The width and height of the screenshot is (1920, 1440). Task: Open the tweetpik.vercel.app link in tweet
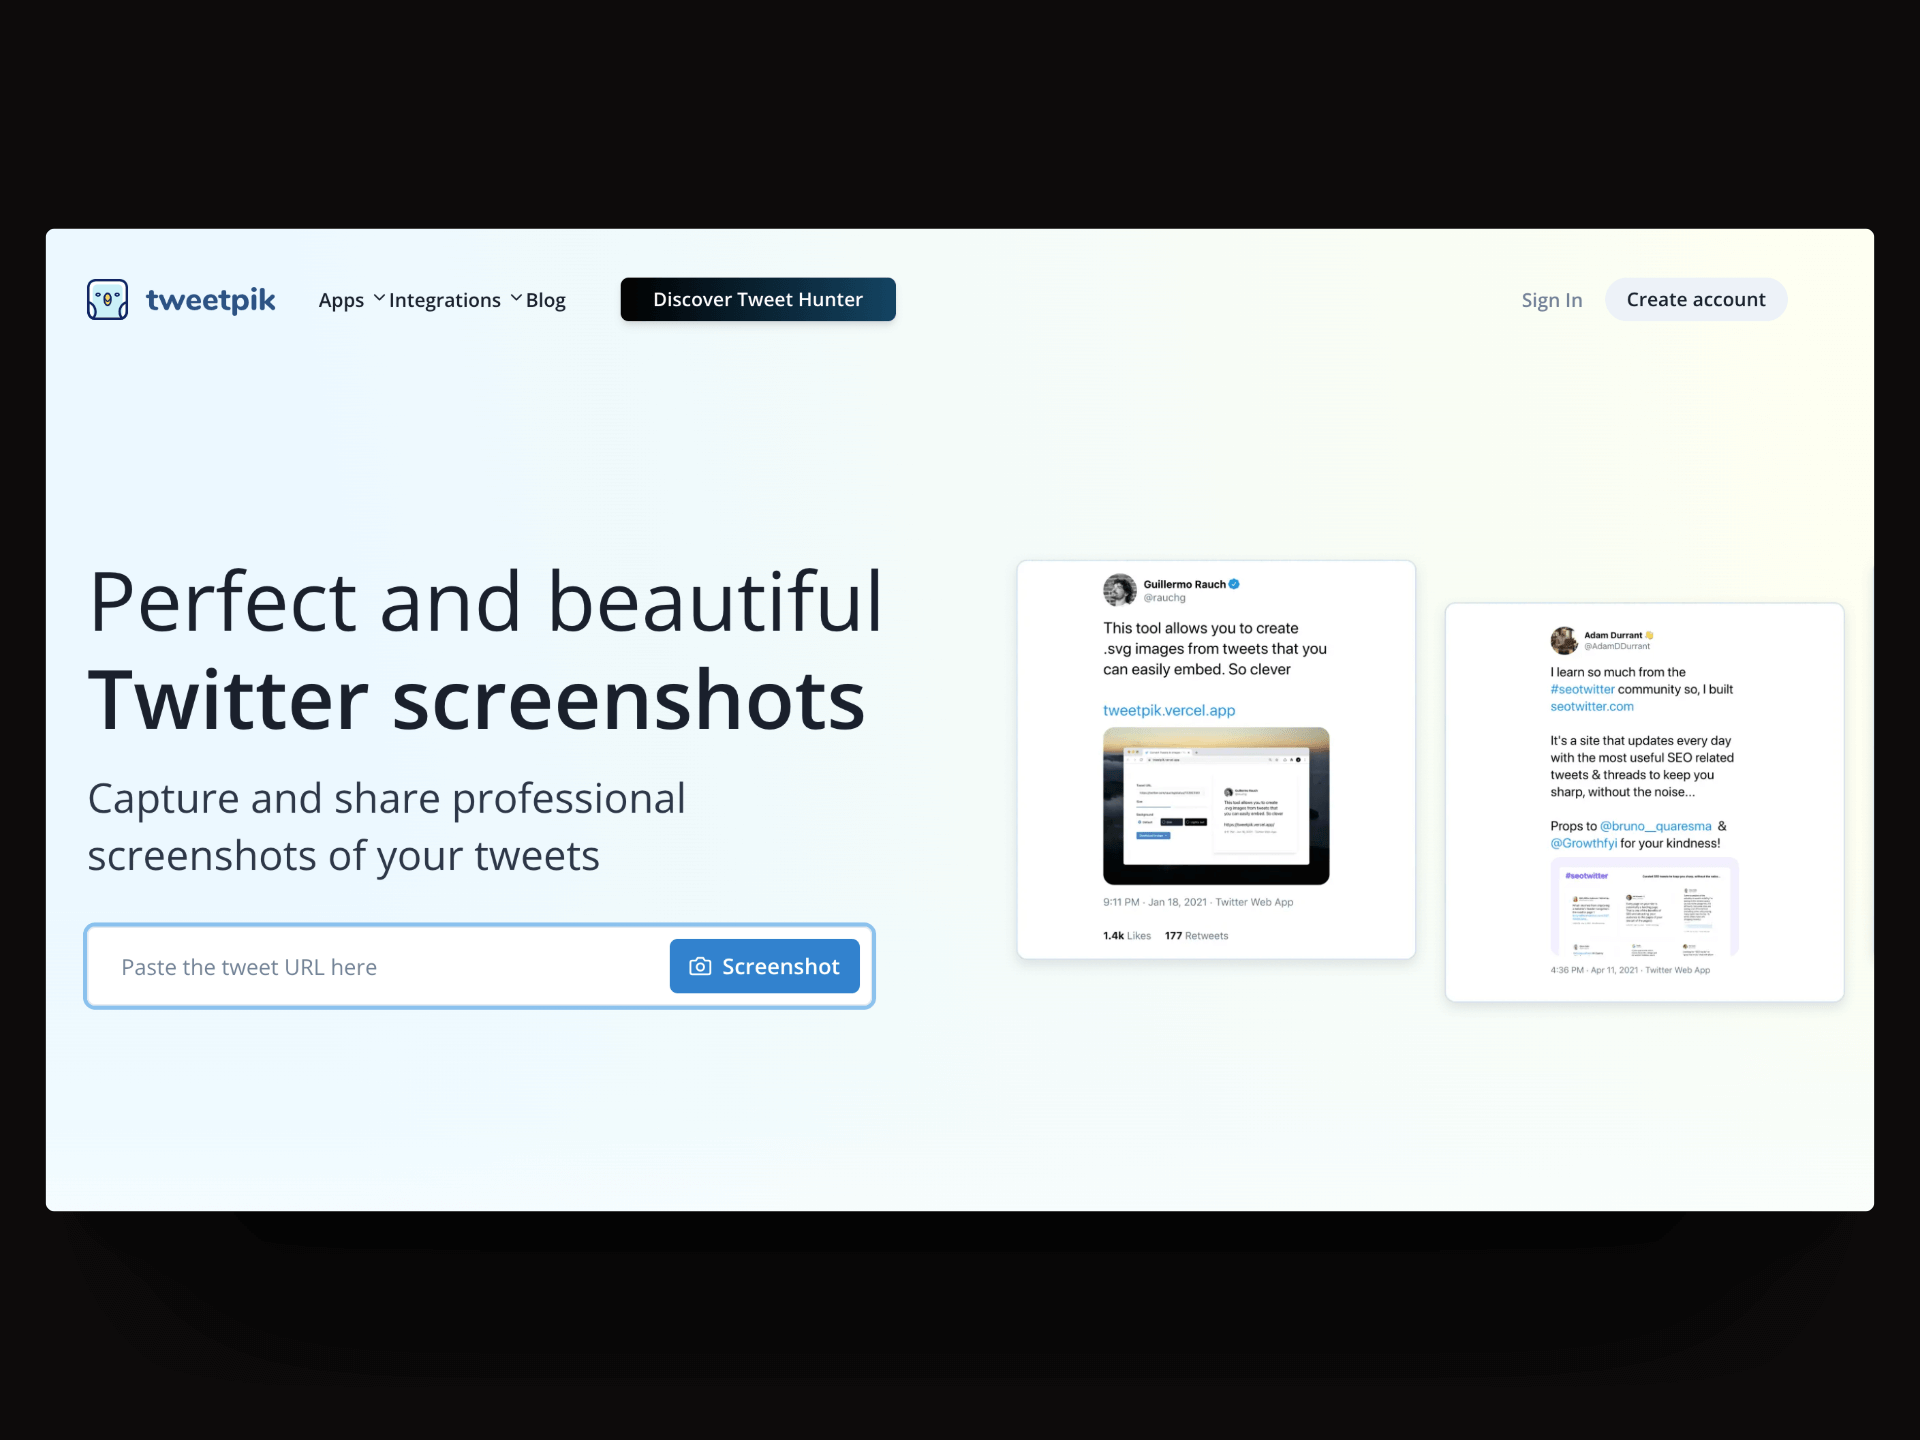pos(1168,710)
